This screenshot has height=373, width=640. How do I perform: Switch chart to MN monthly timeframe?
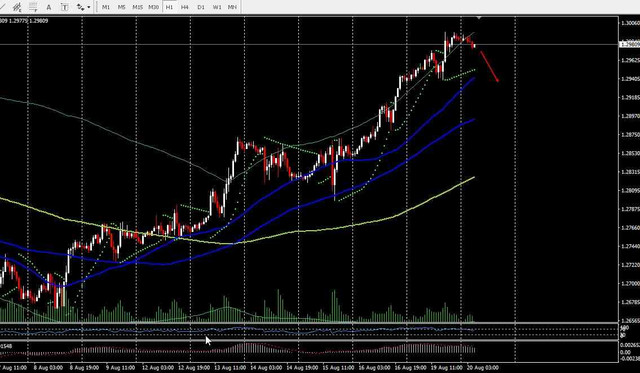click(x=232, y=7)
